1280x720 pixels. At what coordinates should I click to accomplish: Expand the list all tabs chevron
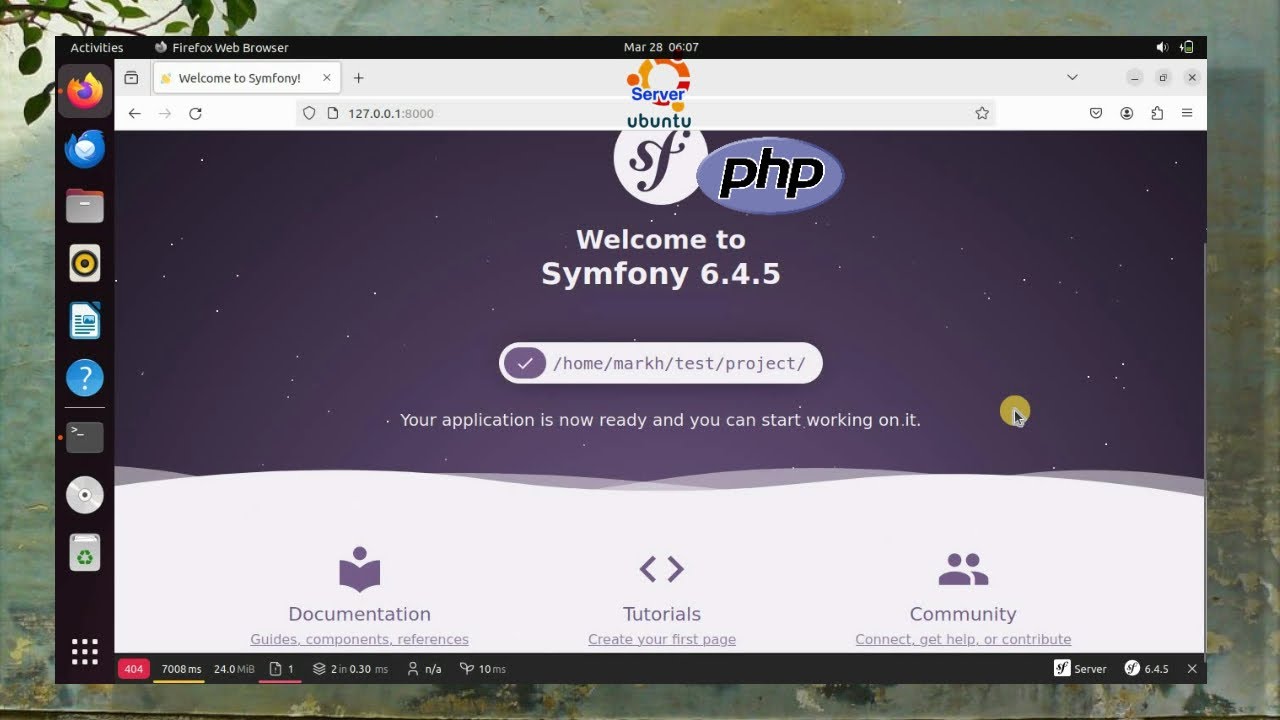coord(1072,78)
